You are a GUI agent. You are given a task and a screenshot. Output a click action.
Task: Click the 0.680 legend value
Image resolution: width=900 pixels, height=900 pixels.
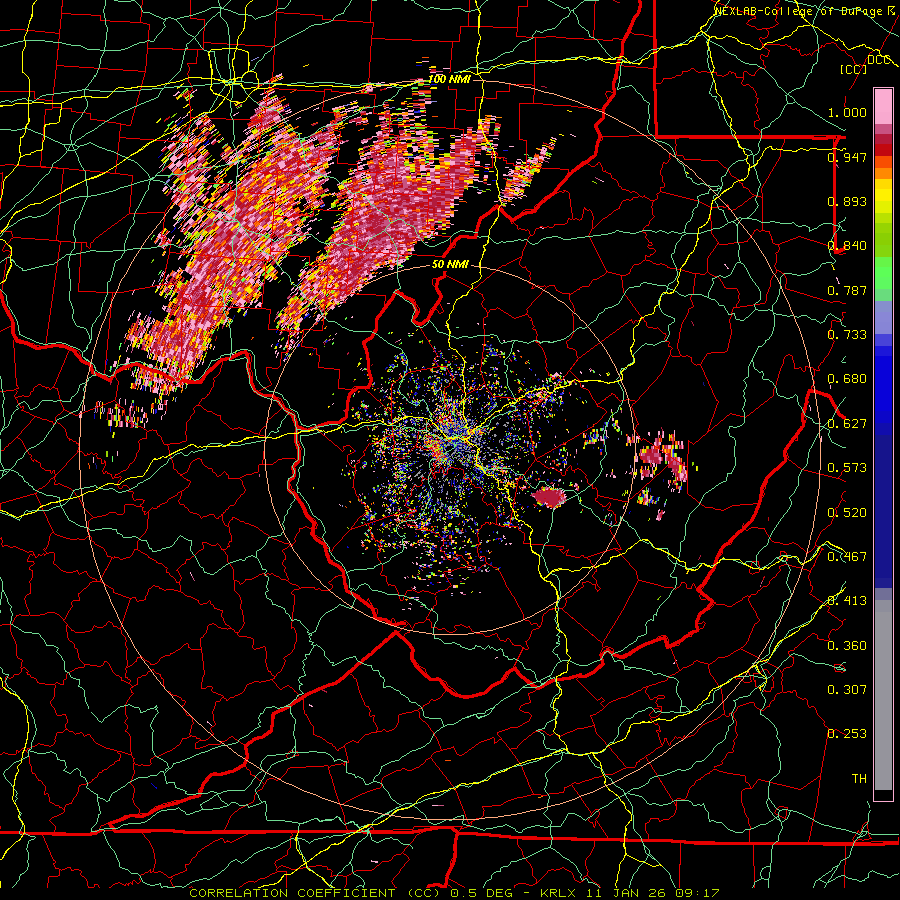[x=847, y=378]
